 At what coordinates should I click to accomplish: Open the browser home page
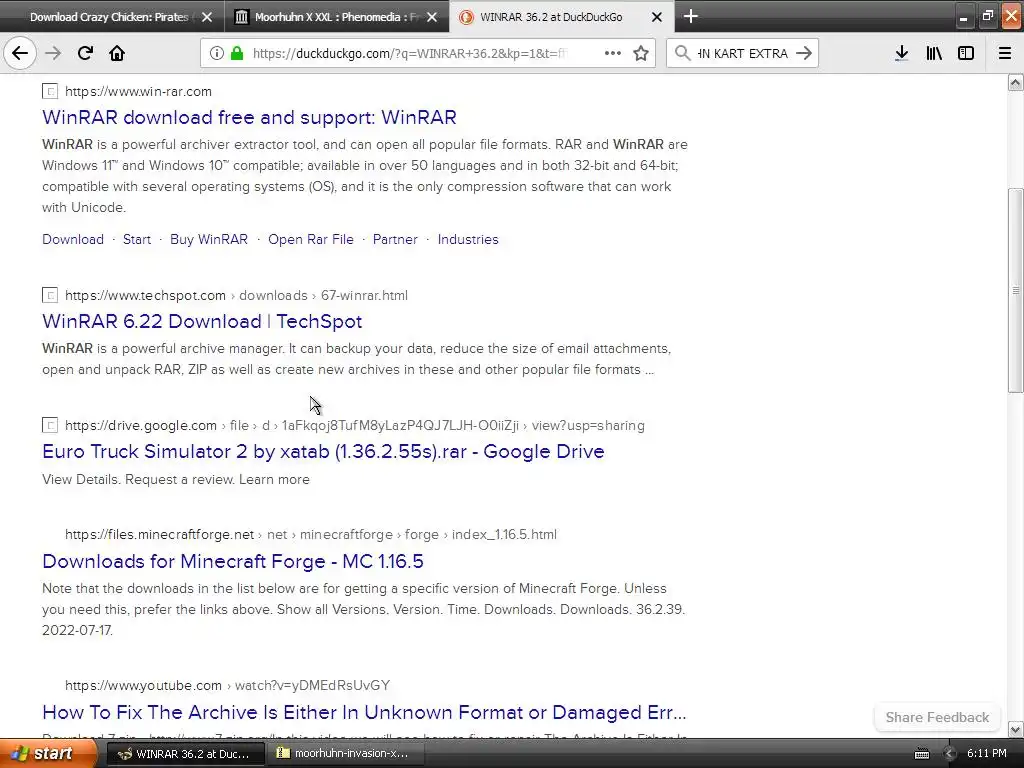(117, 53)
